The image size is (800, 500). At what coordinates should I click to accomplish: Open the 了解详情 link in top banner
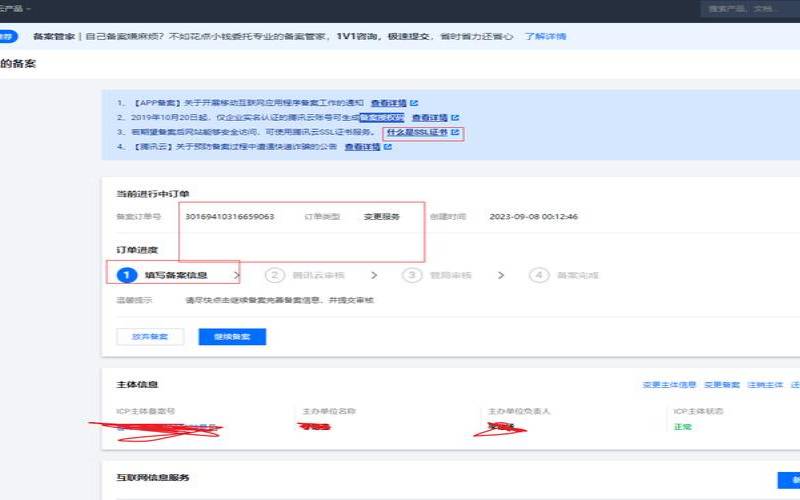(545, 36)
